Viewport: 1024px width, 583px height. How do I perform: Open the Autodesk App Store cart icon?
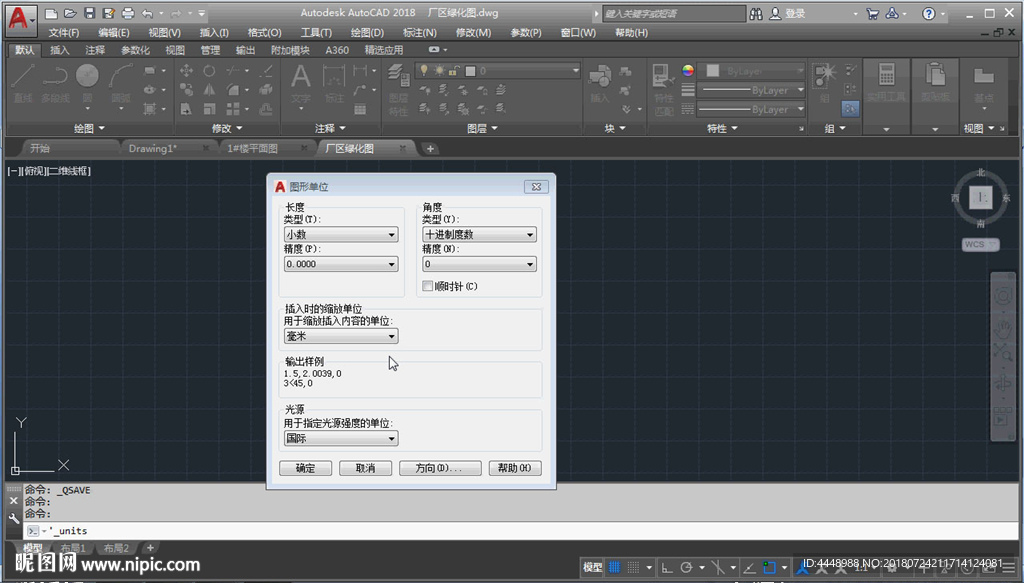pyautogui.click(x=873, y=13)
